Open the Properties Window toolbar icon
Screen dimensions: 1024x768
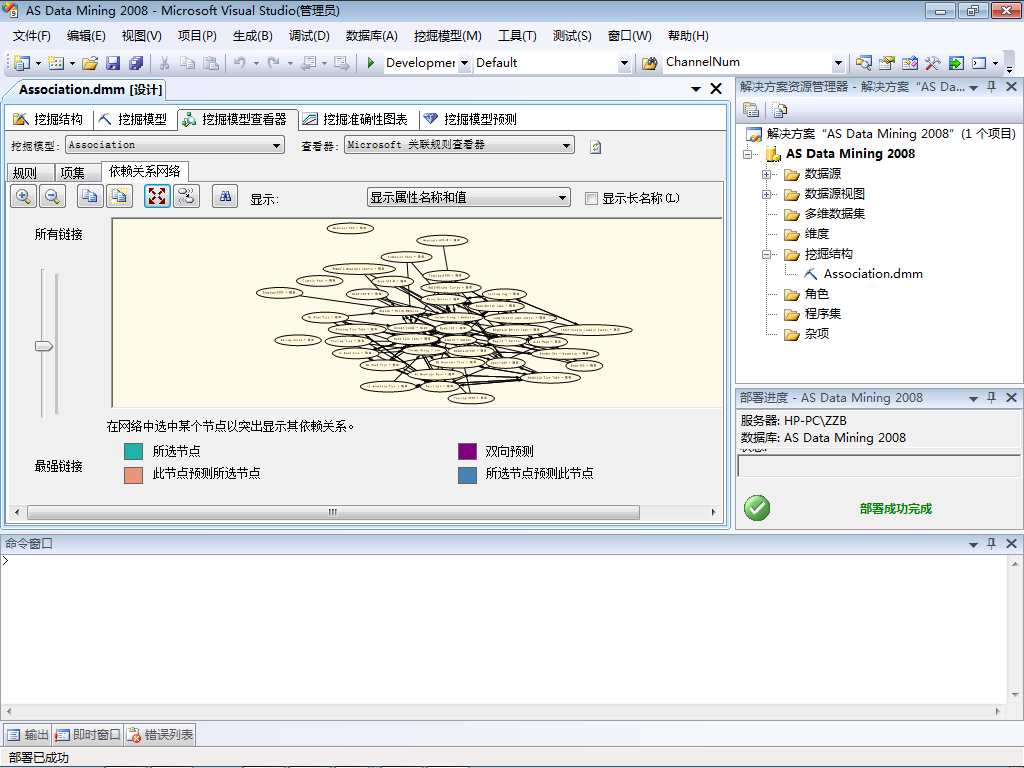(x=886, y=63)
